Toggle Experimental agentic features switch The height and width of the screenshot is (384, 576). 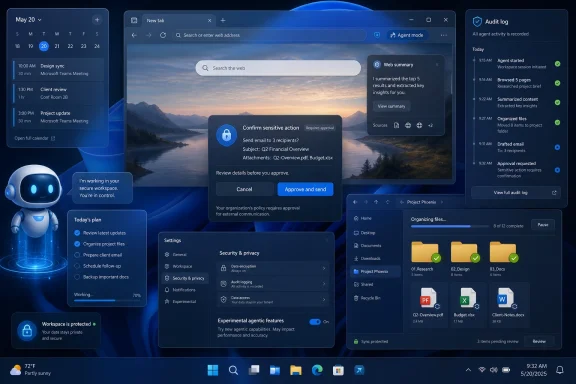[x=315, y=322]
